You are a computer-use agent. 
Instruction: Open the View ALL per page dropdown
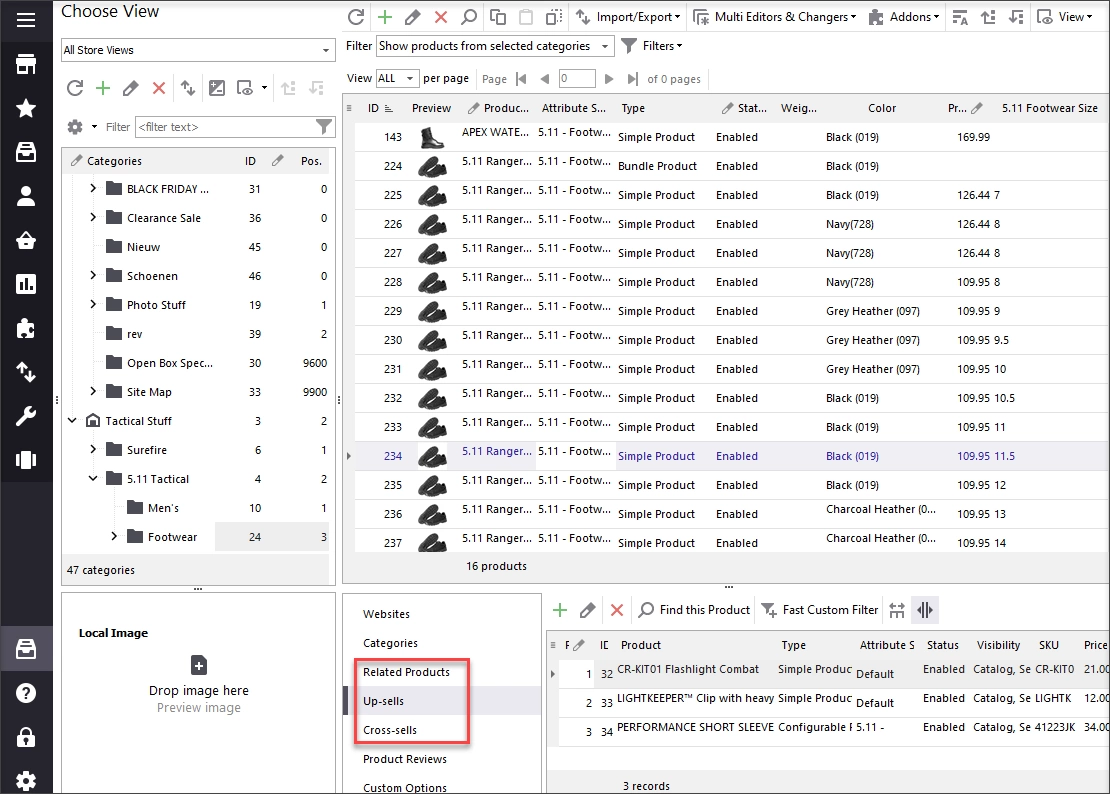pyautogui.click(x=397, y=79)
